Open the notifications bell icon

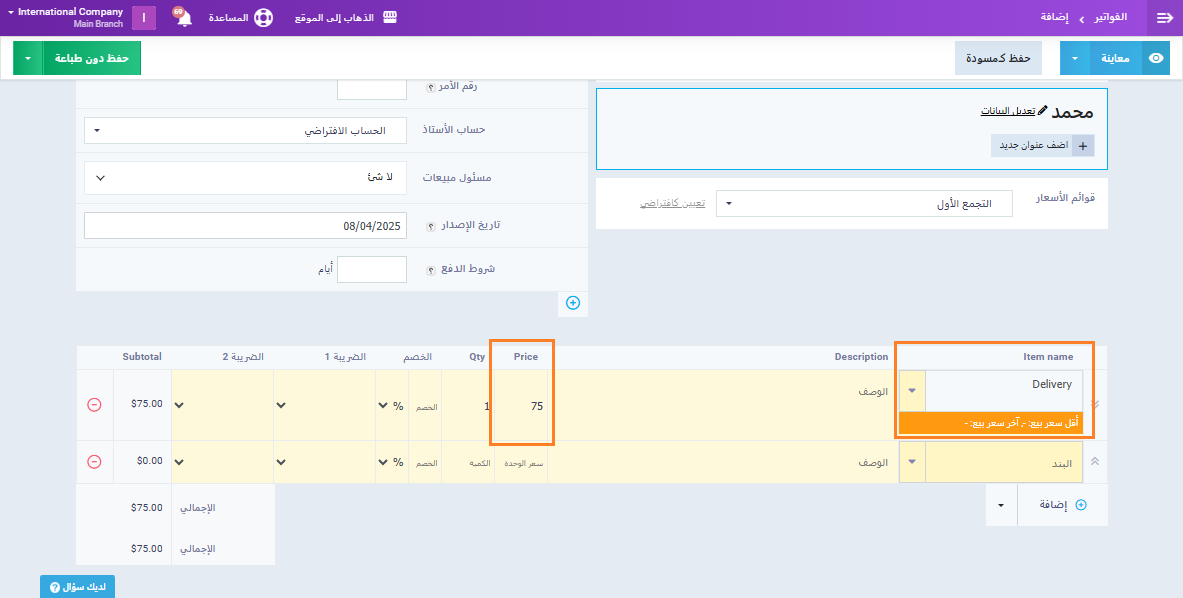(x=184, y=19)
